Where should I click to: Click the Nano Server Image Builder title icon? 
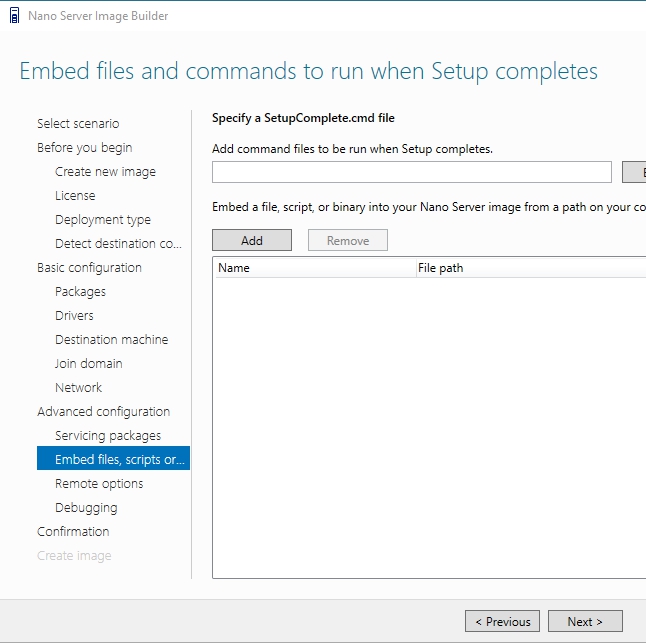point(14,16)
